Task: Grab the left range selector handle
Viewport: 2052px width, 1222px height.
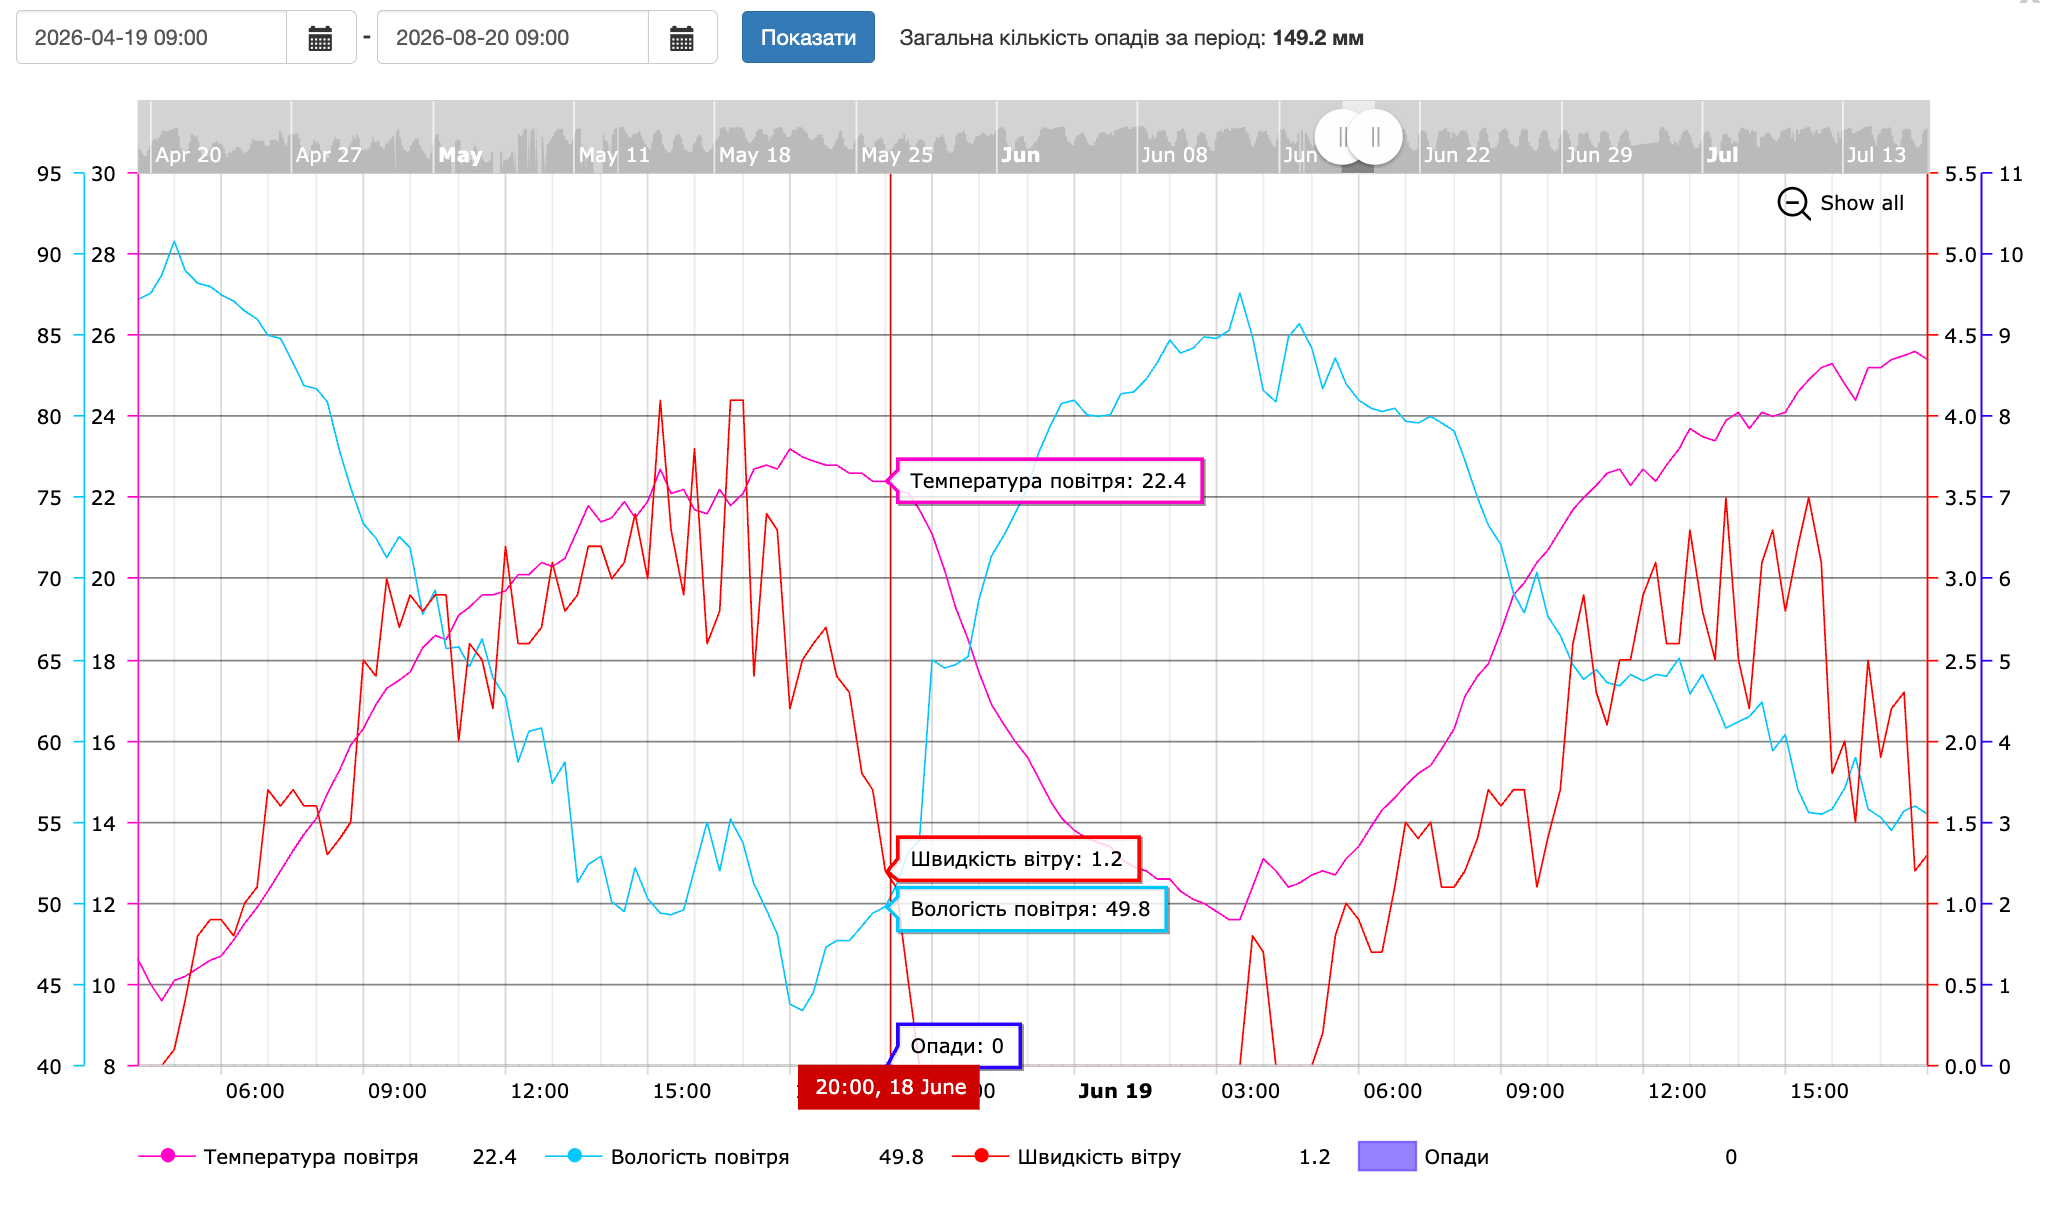Action: point(1342,137)
